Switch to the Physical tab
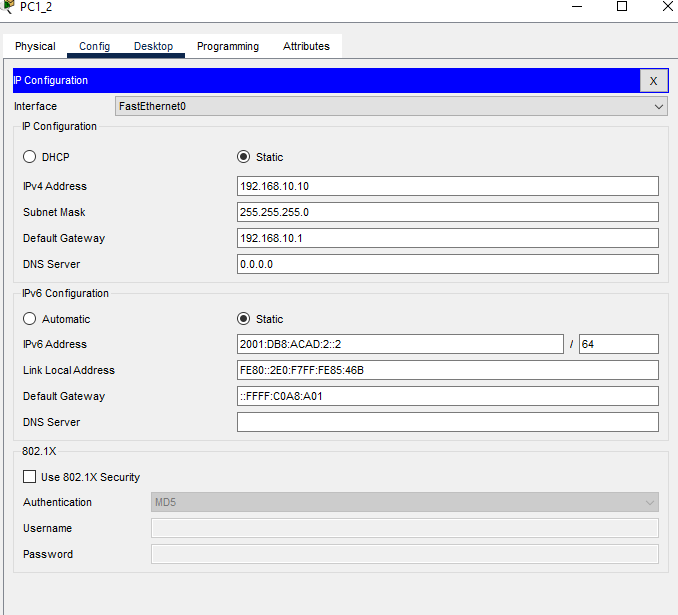 pyautogui.click(x=35, y=46)
